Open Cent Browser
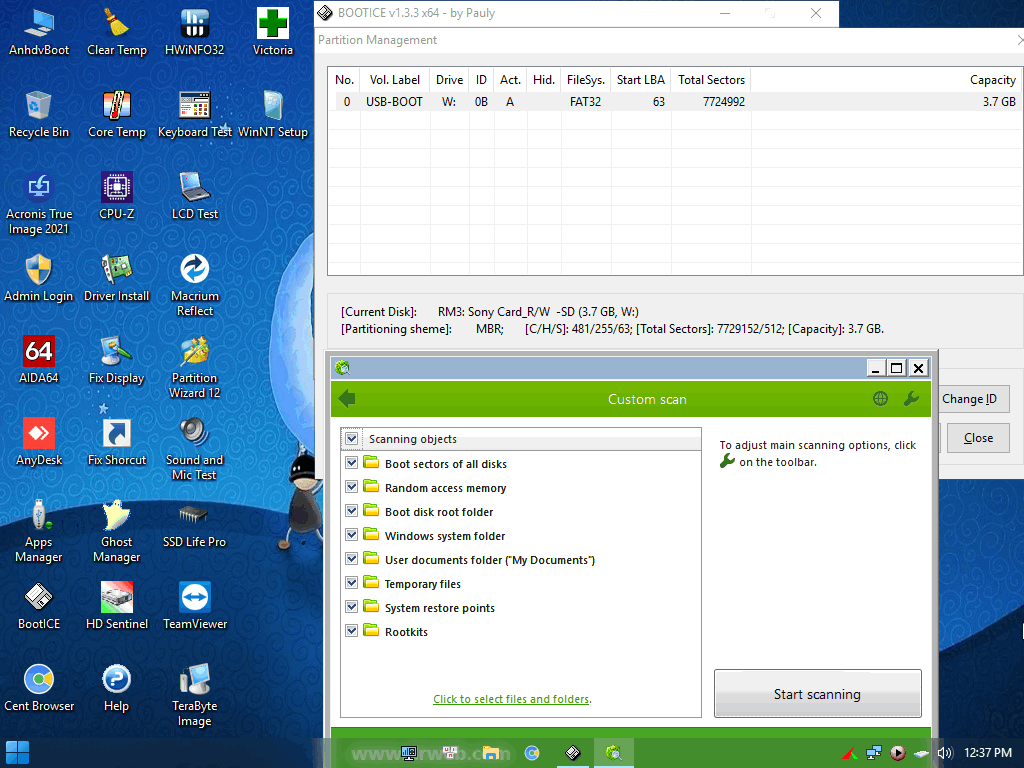The height and width of the screenshot is (768, 1024). click(x=39, y=688)
